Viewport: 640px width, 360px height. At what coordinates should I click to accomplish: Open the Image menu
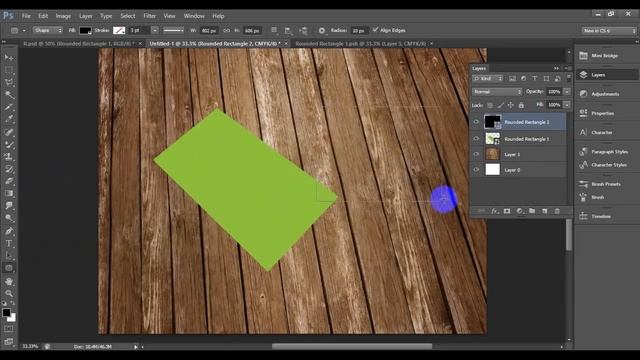63,16
